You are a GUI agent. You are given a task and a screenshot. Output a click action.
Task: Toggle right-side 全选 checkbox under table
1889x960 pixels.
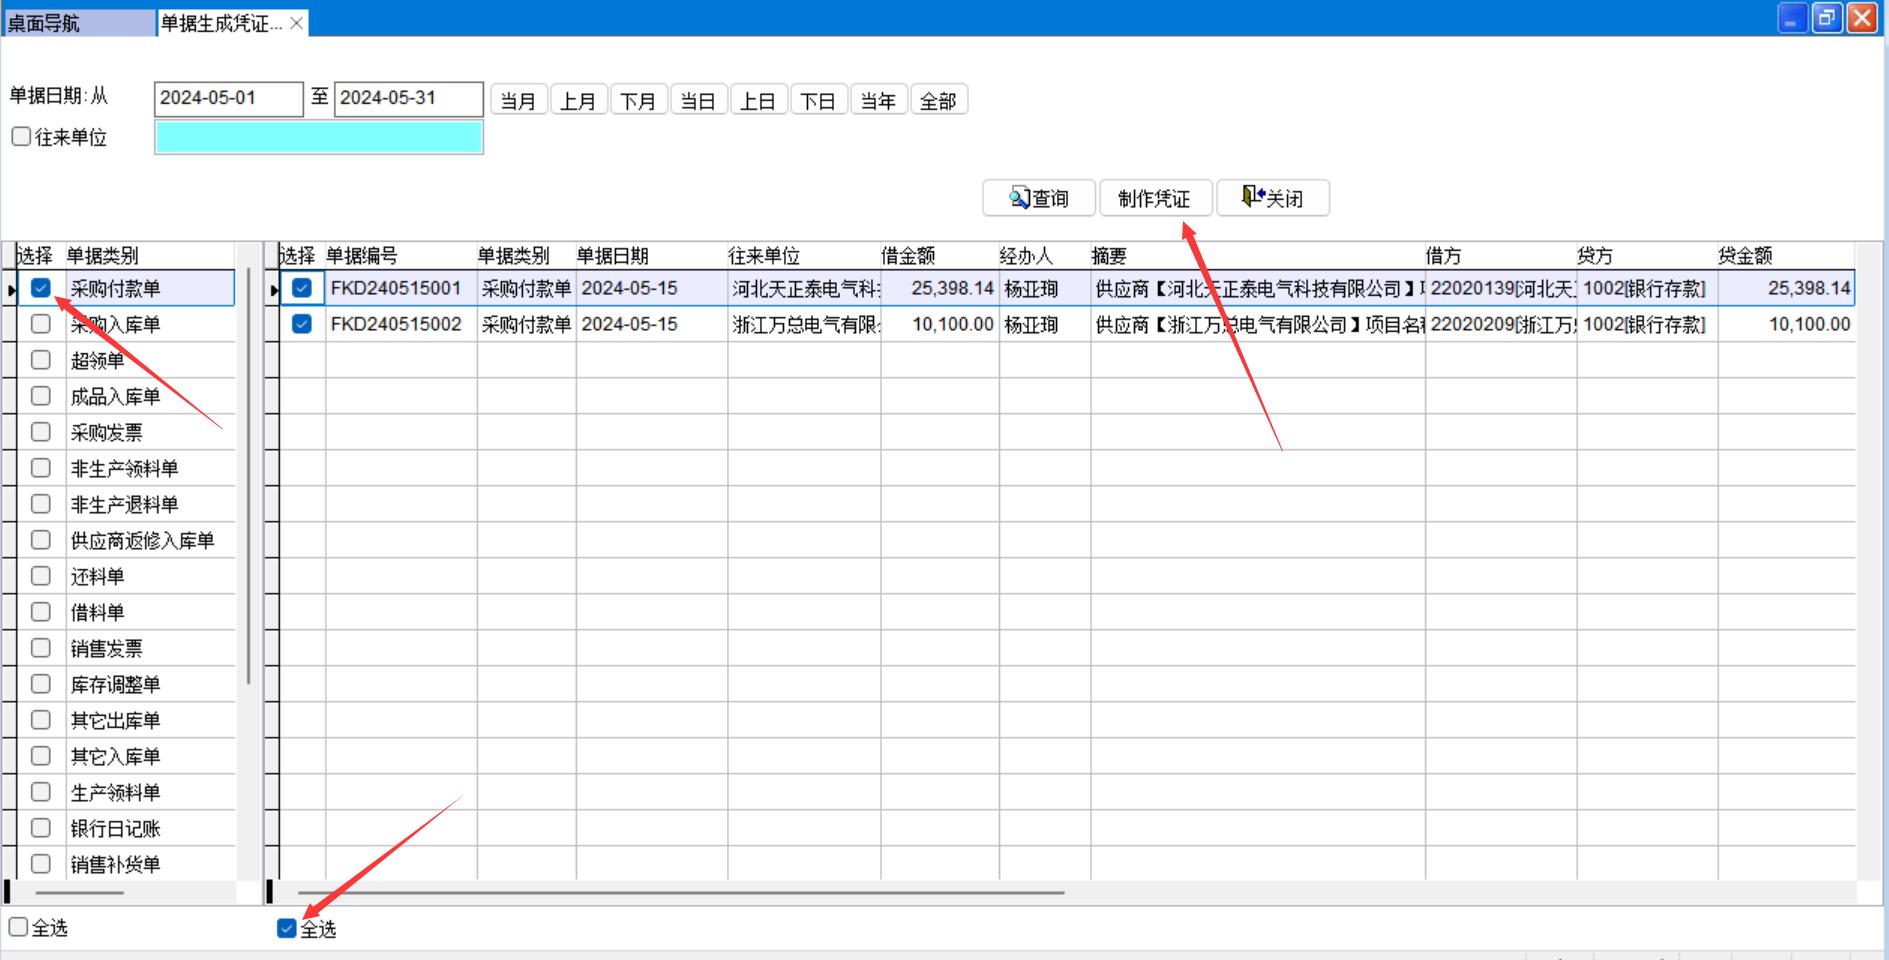(287, 929)
